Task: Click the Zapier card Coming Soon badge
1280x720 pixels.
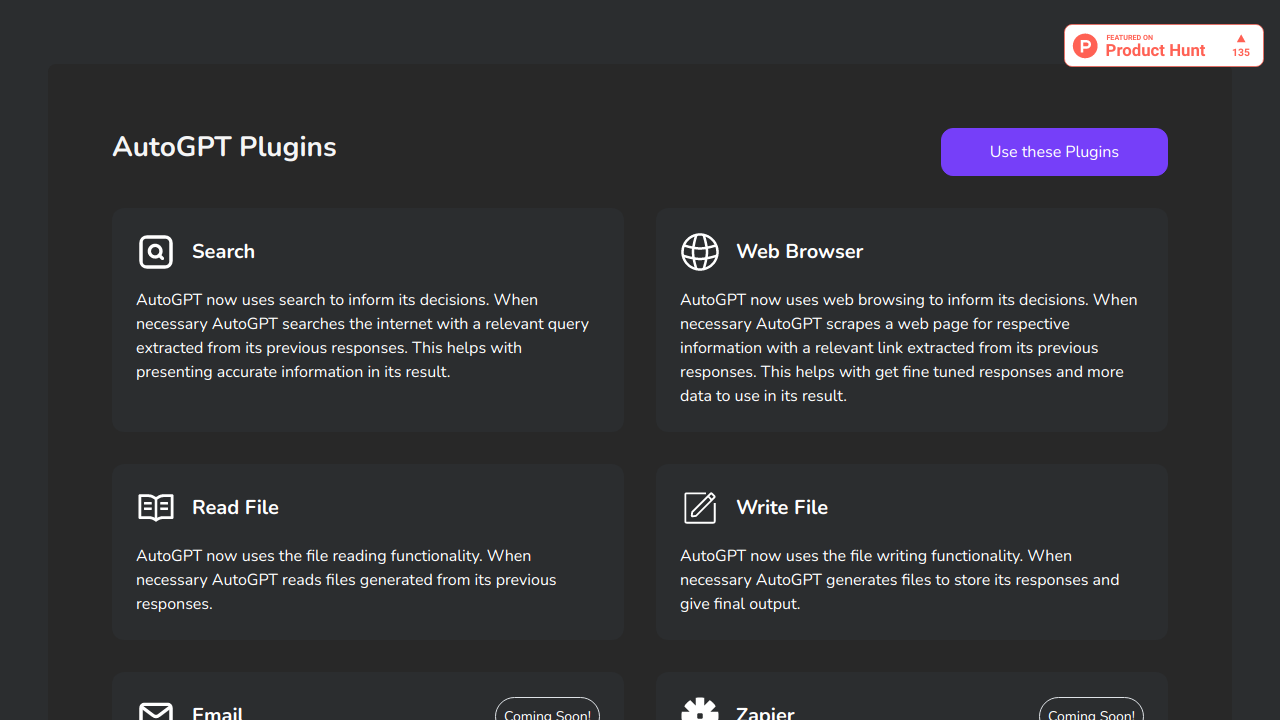Action: (x=1091, y=709)
